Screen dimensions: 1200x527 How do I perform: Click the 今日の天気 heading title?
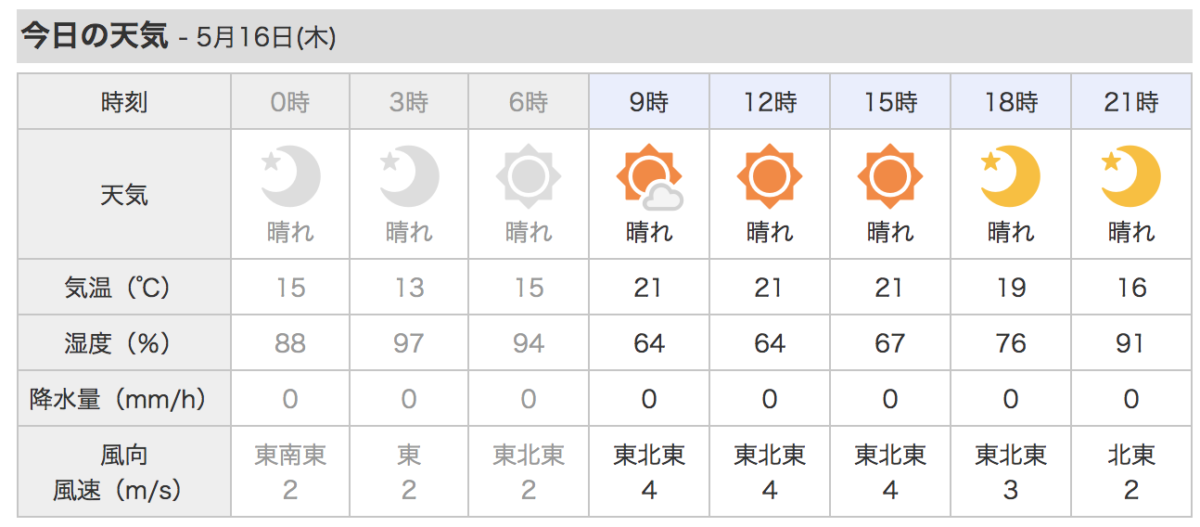click(x=95, y=37)
